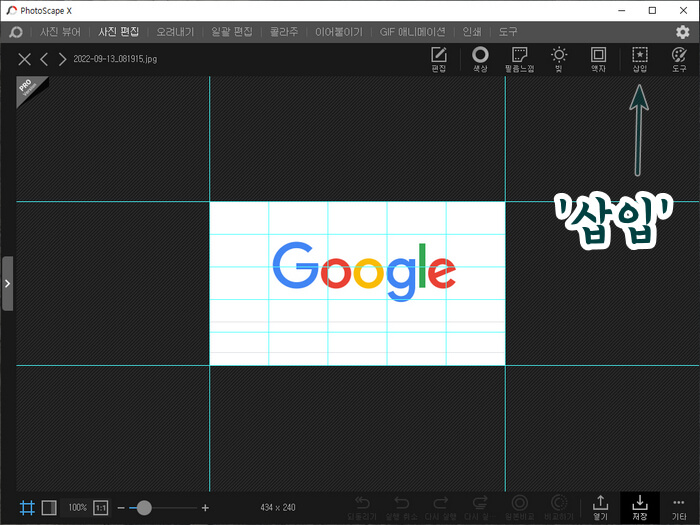The width and height of the screenshot is (700, 525).
Task: Open the GIF 애니메이션 tab
Action: (412, 32)
